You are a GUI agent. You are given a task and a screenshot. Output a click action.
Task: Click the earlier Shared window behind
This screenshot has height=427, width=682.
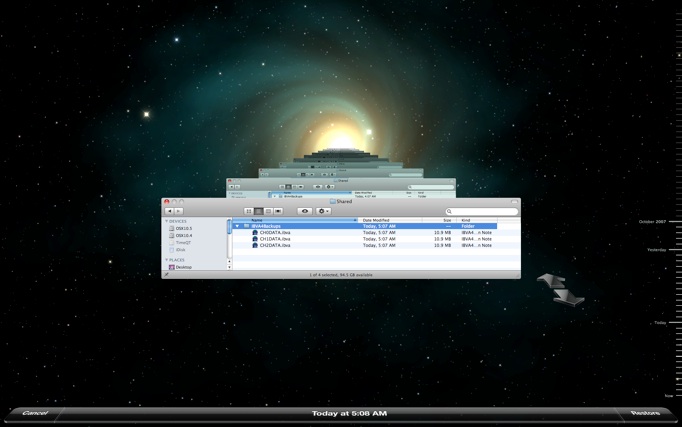coord(341,187)
